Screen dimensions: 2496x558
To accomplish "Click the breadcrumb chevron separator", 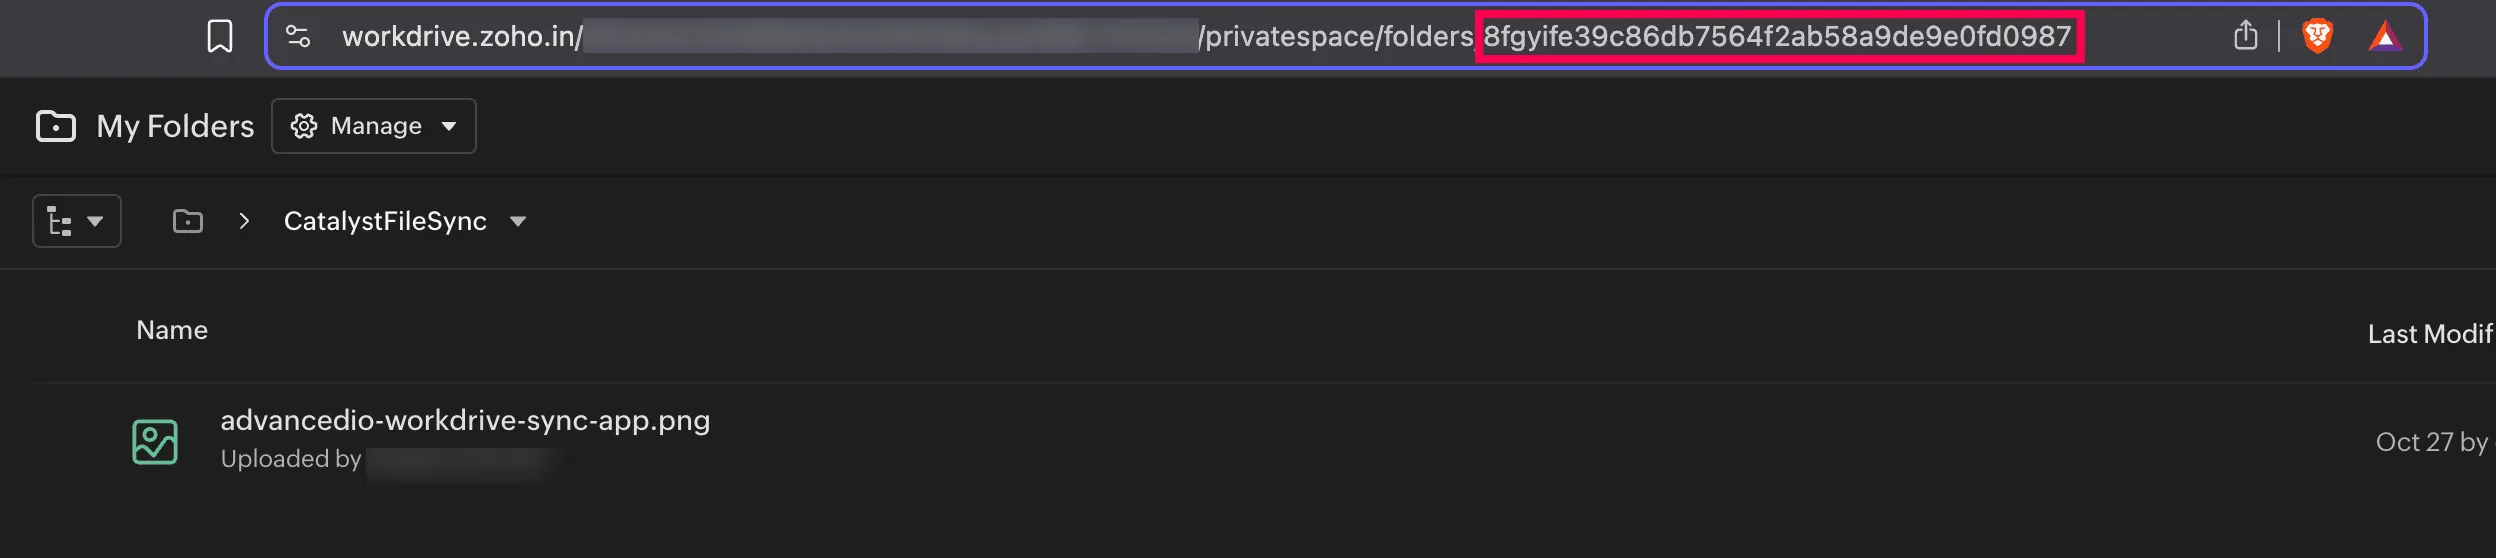I will point(244,221).
